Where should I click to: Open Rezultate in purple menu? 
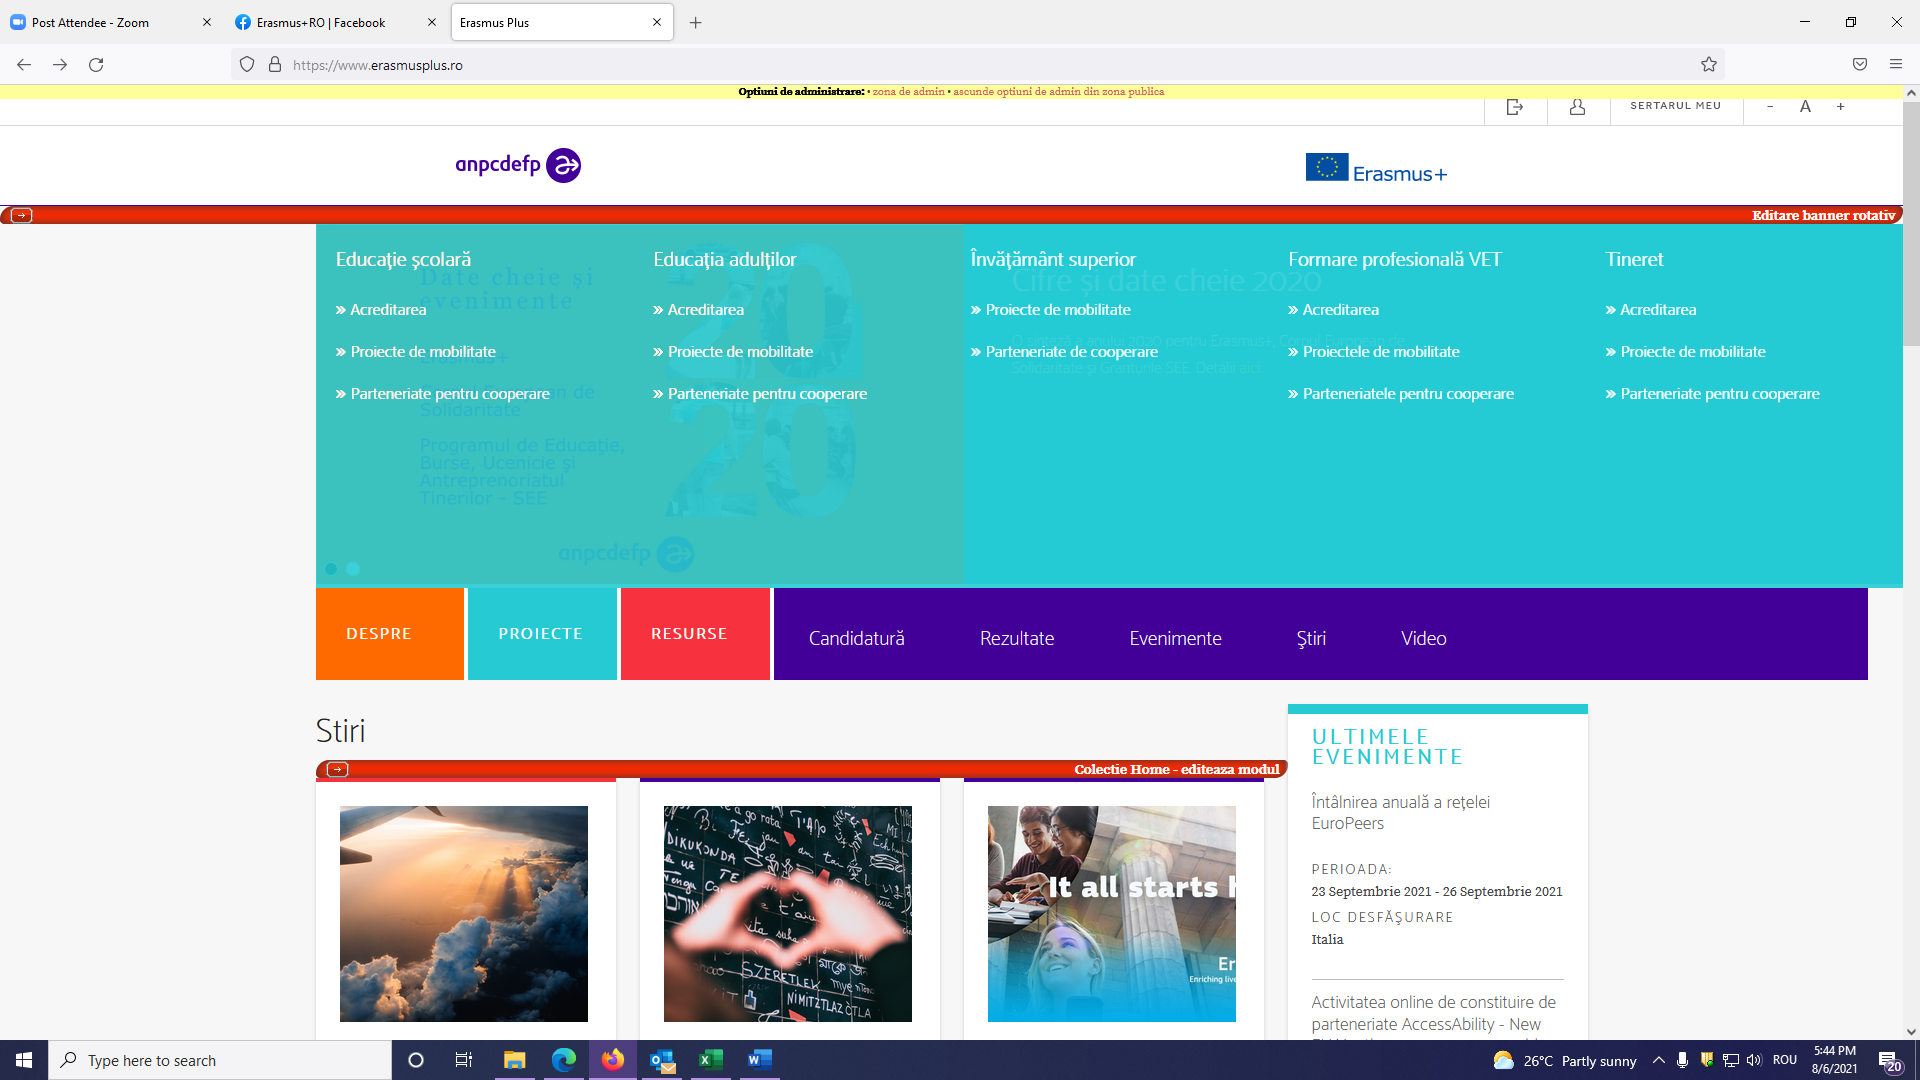1017,638
